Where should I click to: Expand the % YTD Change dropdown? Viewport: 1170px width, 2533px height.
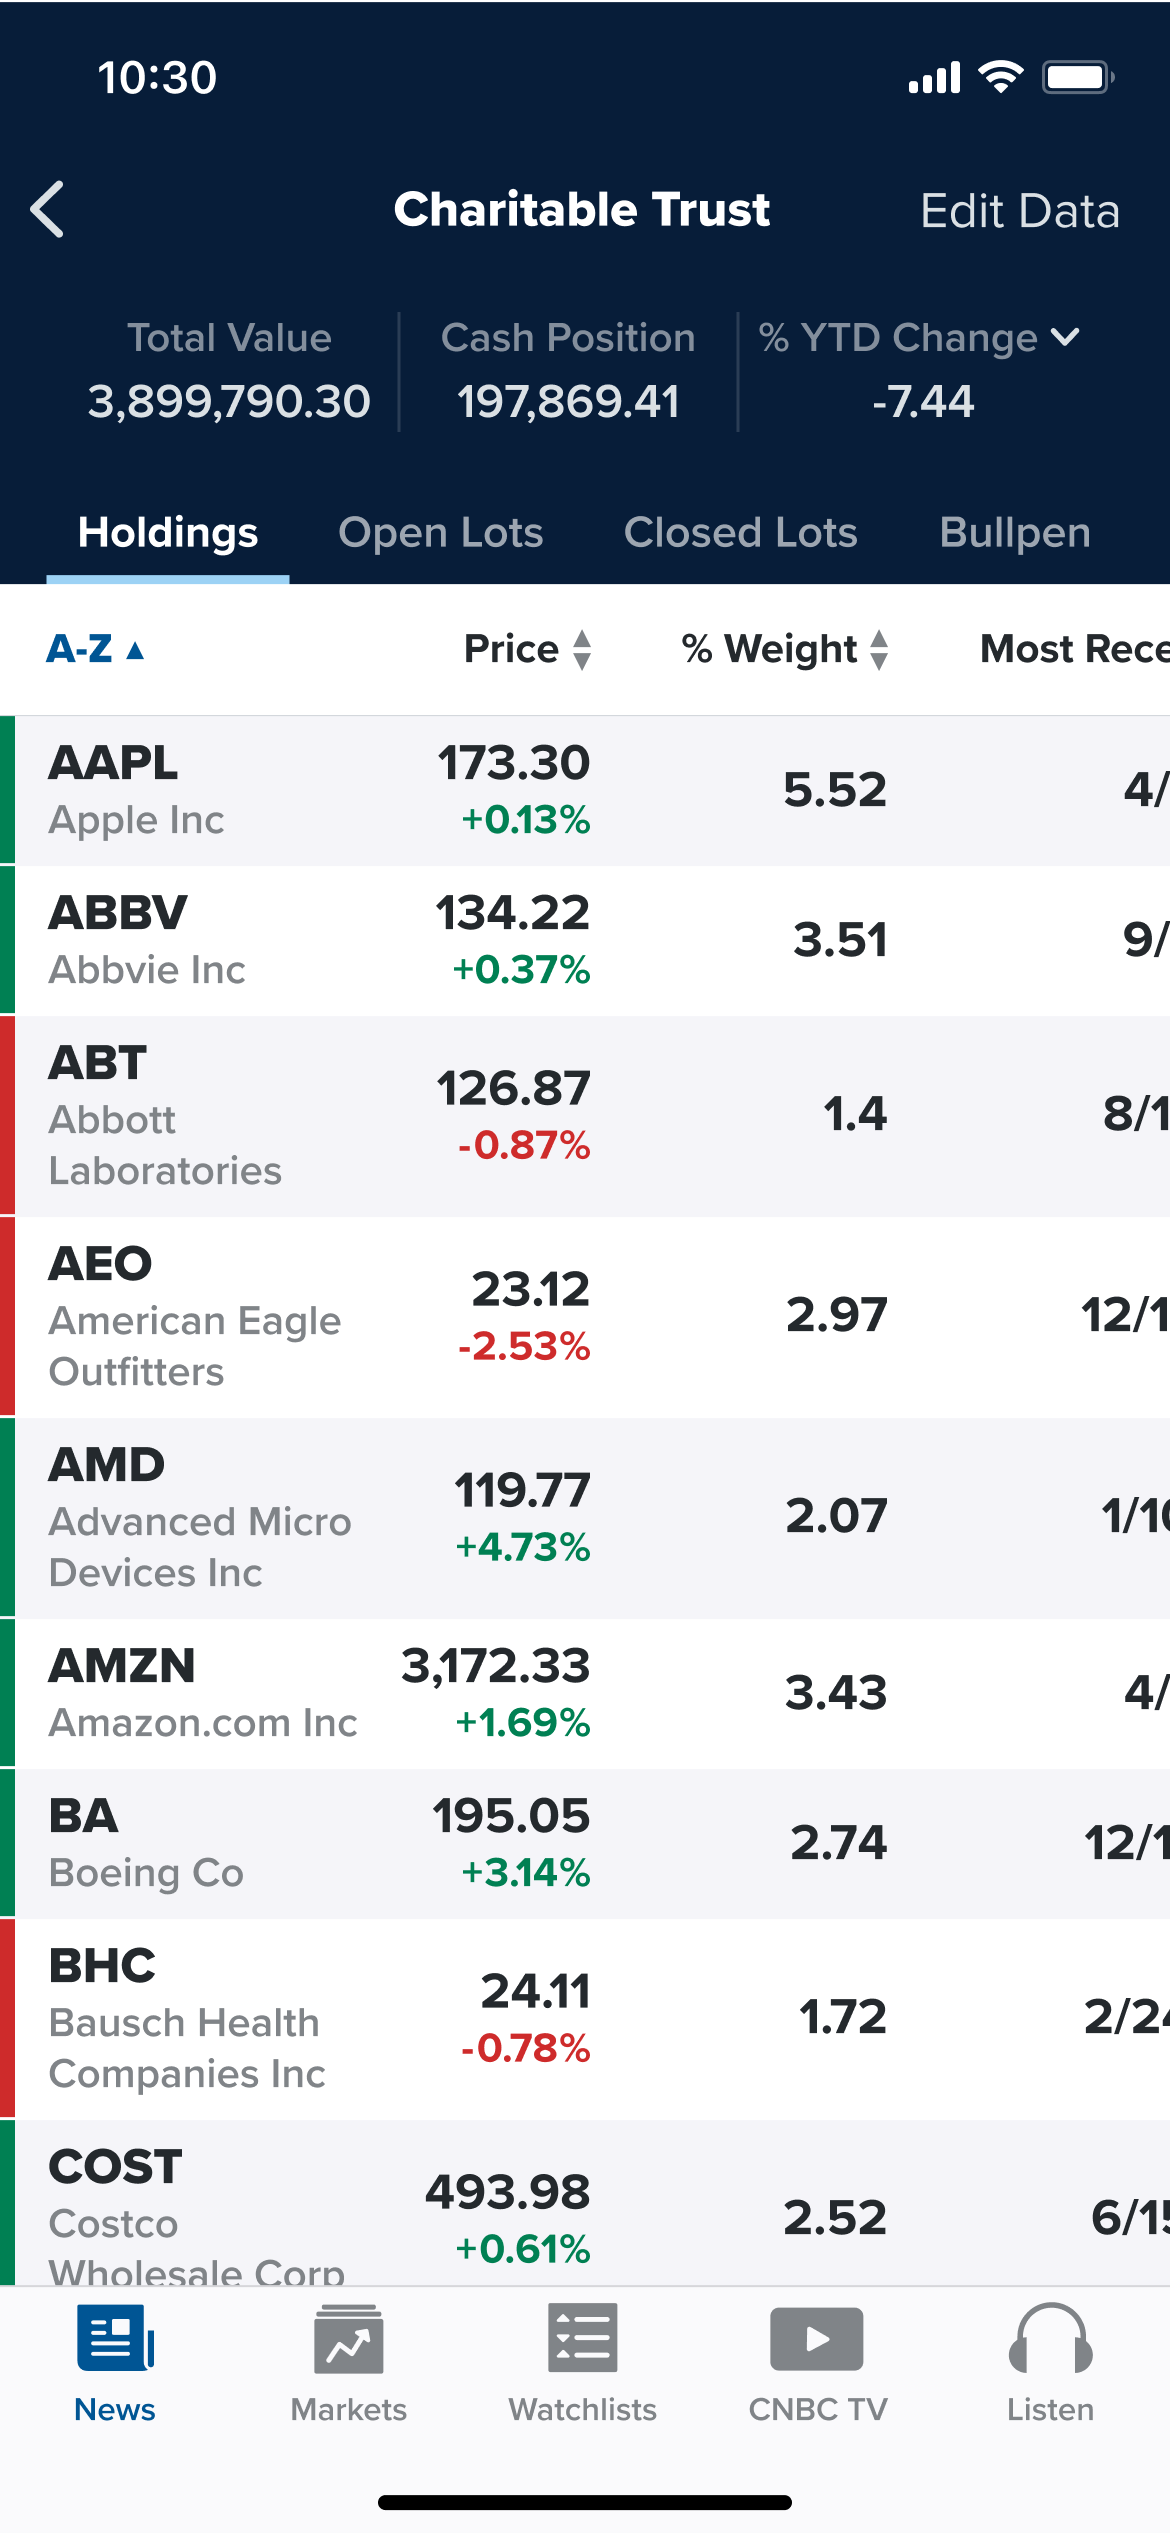pos(1066,337)
